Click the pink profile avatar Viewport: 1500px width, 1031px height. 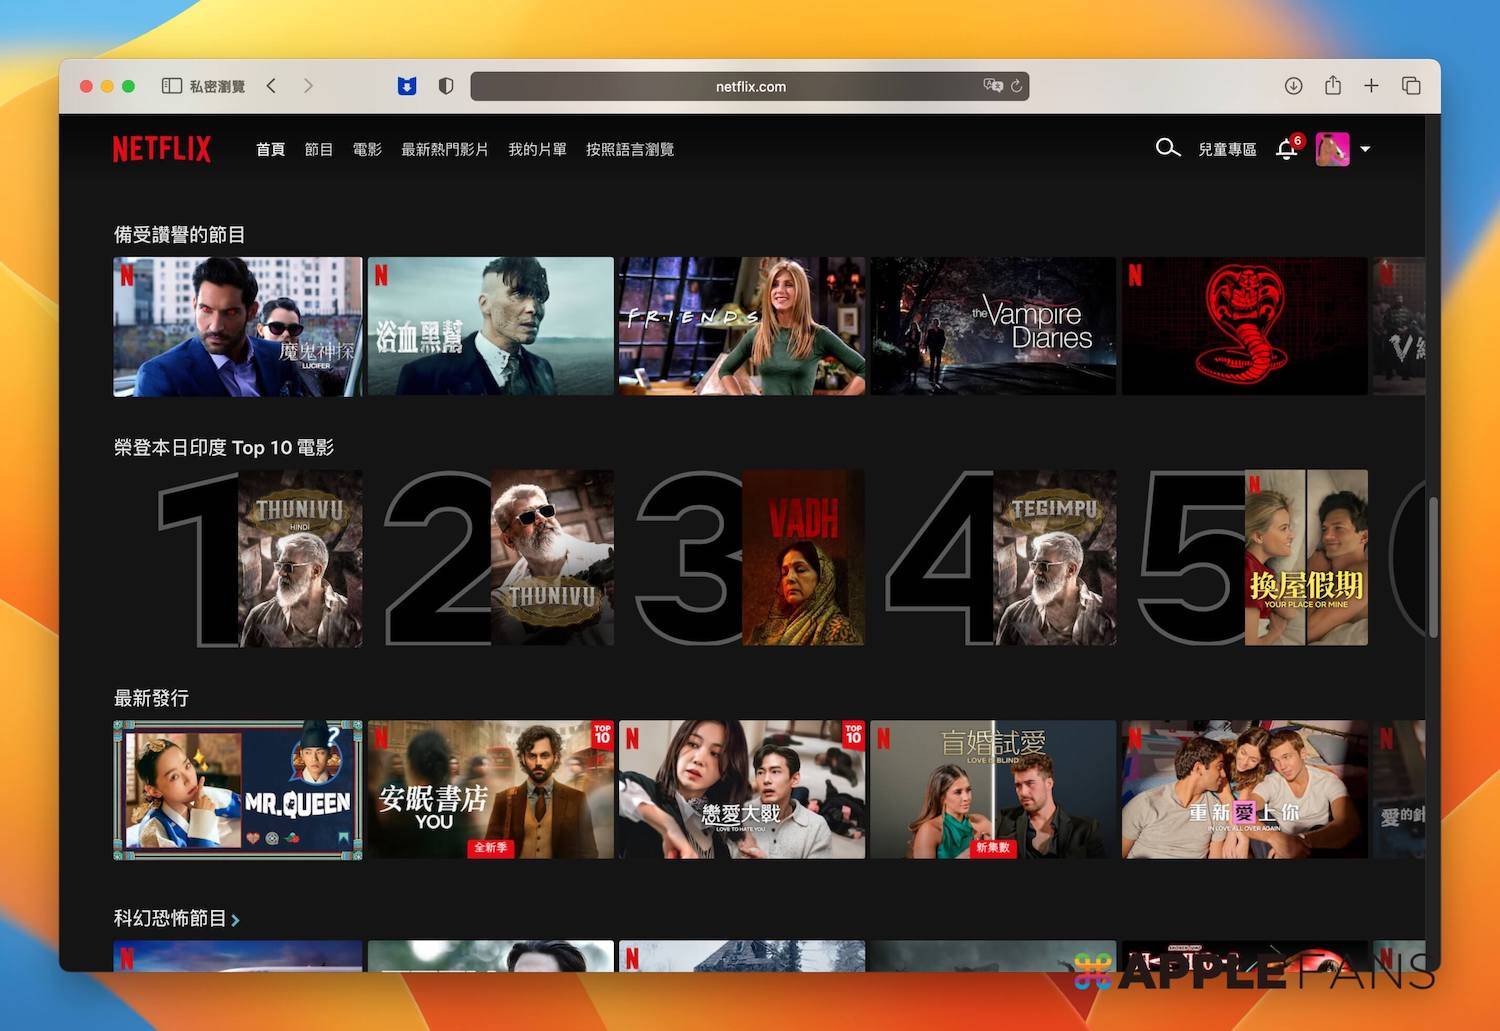pyautogui.click(x=1332, y=149)
